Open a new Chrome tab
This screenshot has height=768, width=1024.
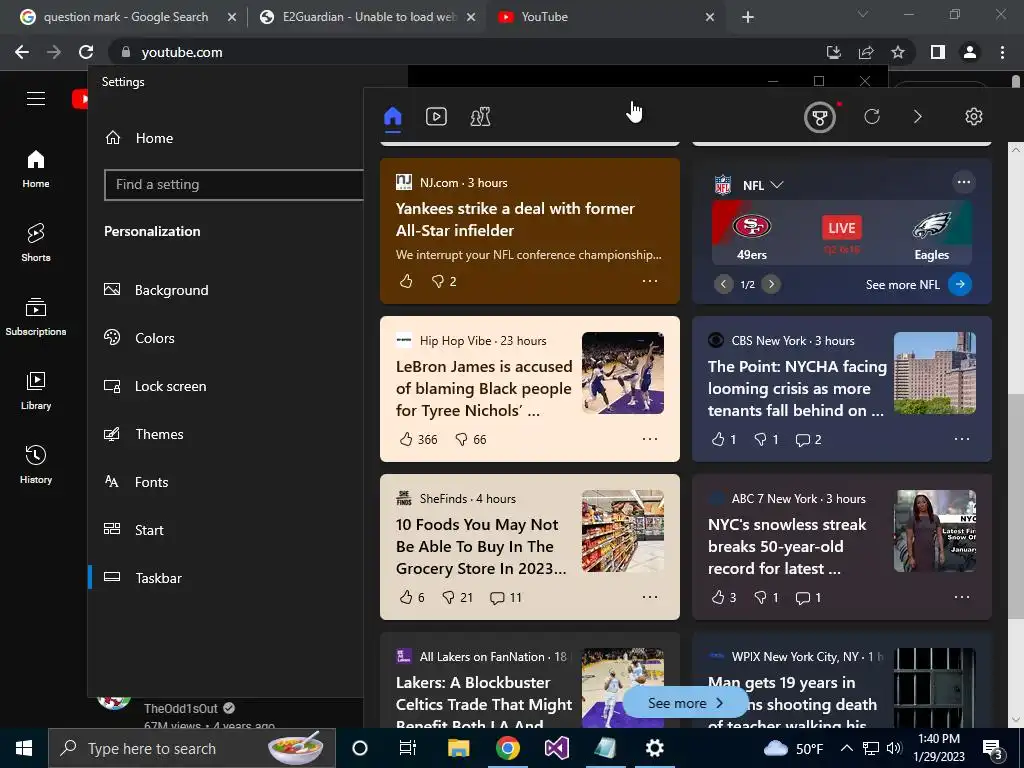pos(748,17)
